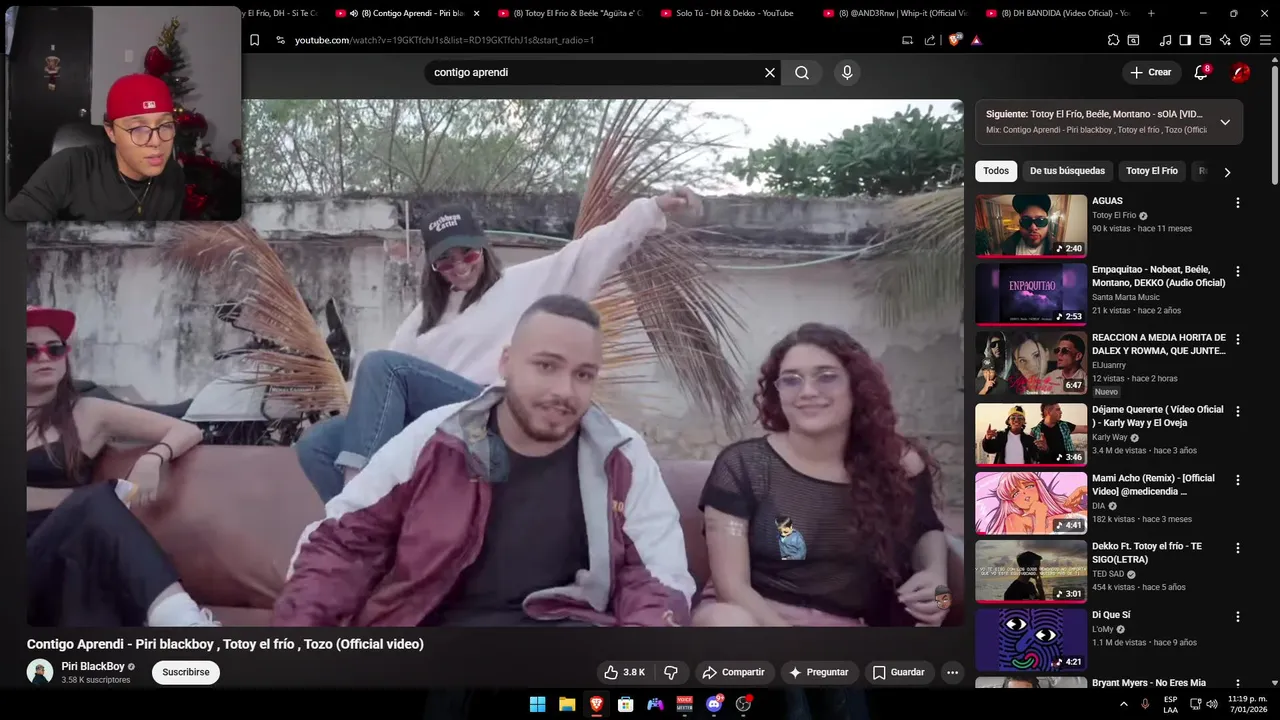Click the Guardar button
The height and width of the screenshot is (720, 1280).
click(x=898, y=672)
